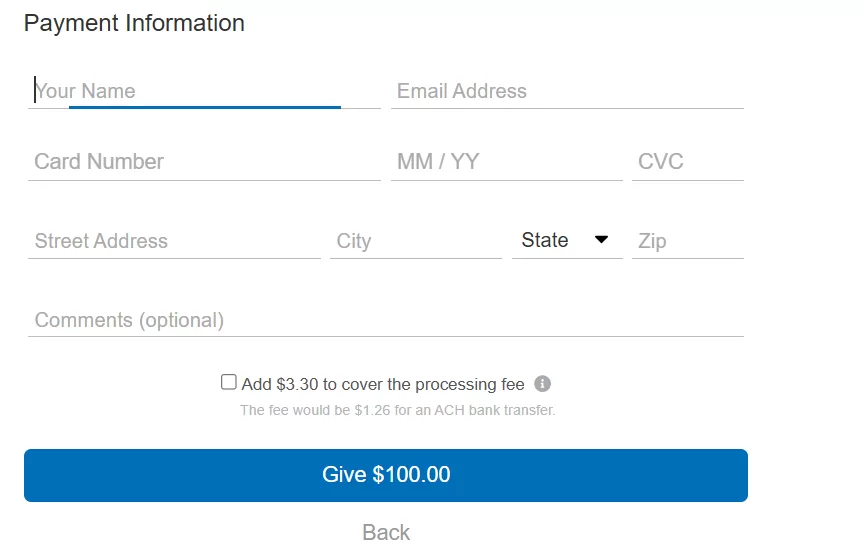Open the State dropdown
864x556 pixels.
(x=565, y=241)
